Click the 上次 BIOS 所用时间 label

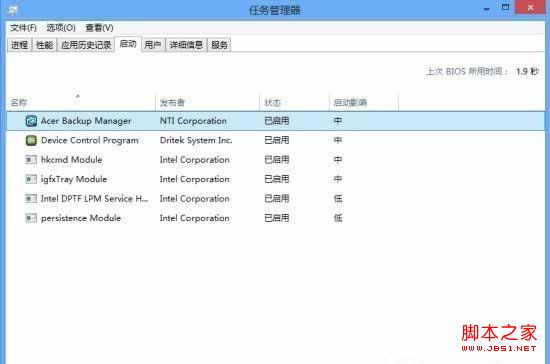point(467,72)
